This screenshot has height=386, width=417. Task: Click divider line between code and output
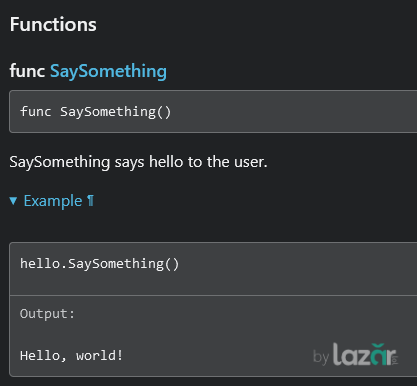pyautogui.click(x=213, y=295)
